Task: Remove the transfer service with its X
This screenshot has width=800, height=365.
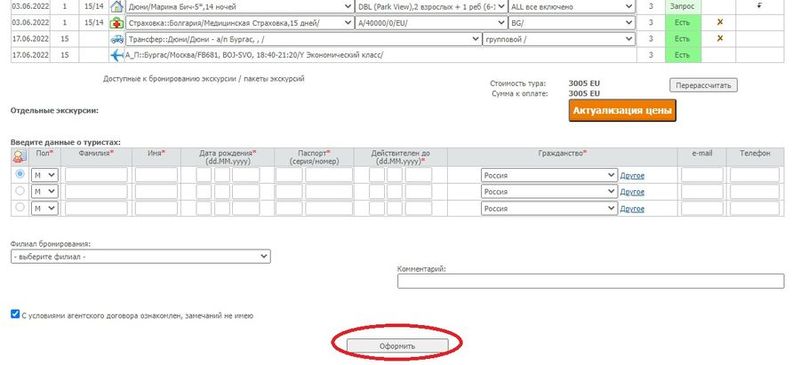Action: pyautogui.click(x=720, y=38)
